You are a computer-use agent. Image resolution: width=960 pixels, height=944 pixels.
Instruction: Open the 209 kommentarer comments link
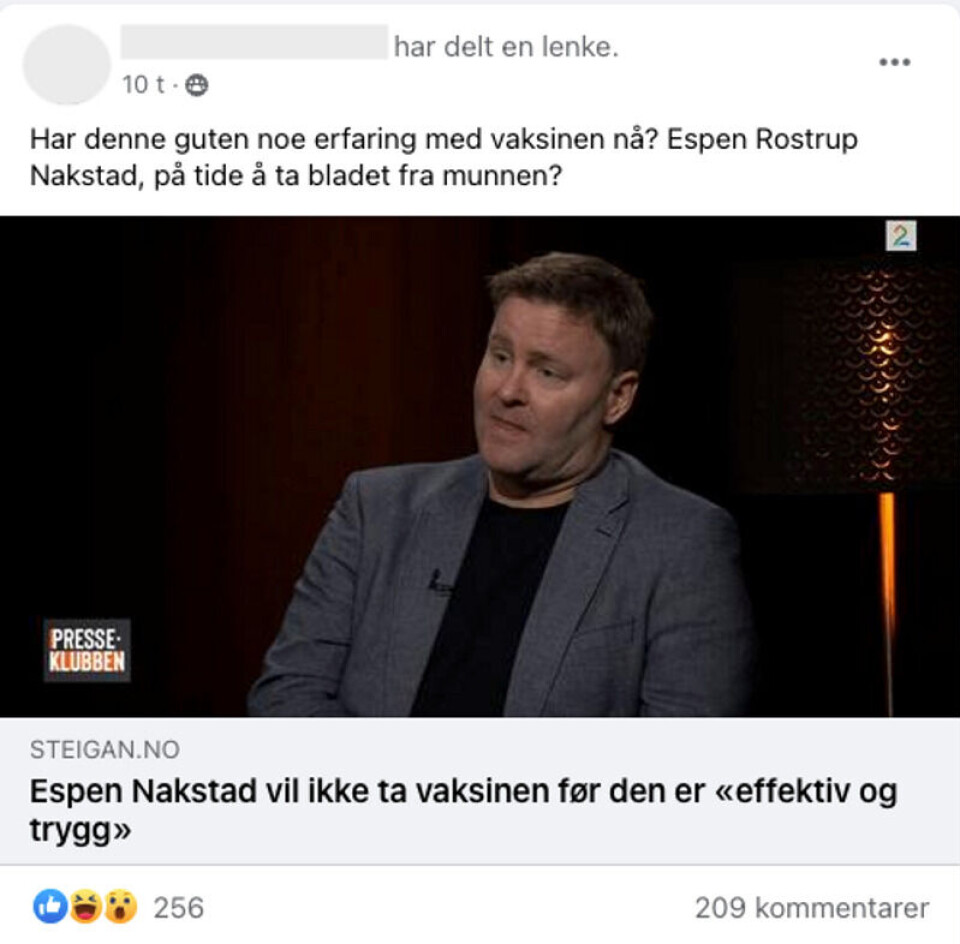point(812,908)
